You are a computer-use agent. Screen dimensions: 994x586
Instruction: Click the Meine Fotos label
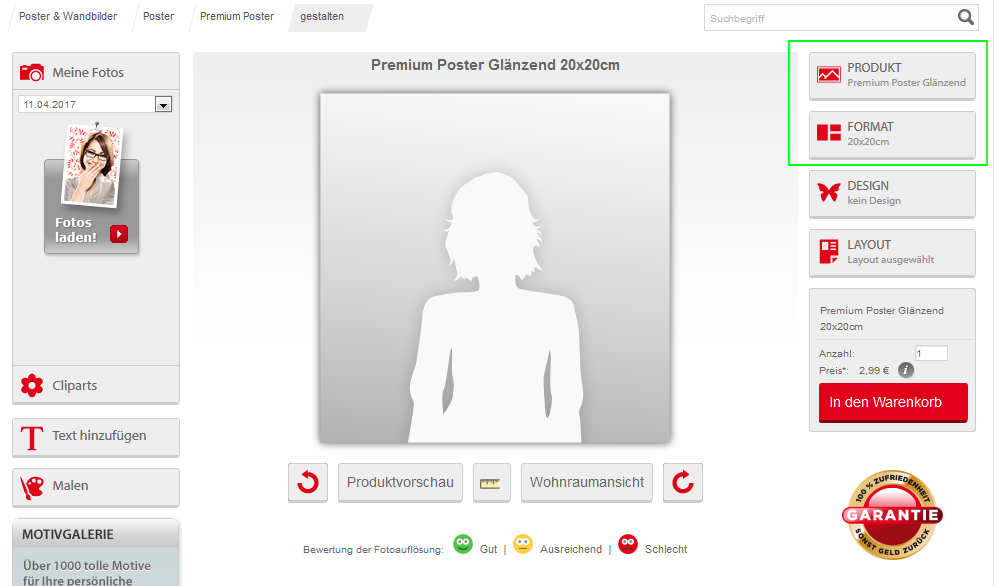point(88,72)
